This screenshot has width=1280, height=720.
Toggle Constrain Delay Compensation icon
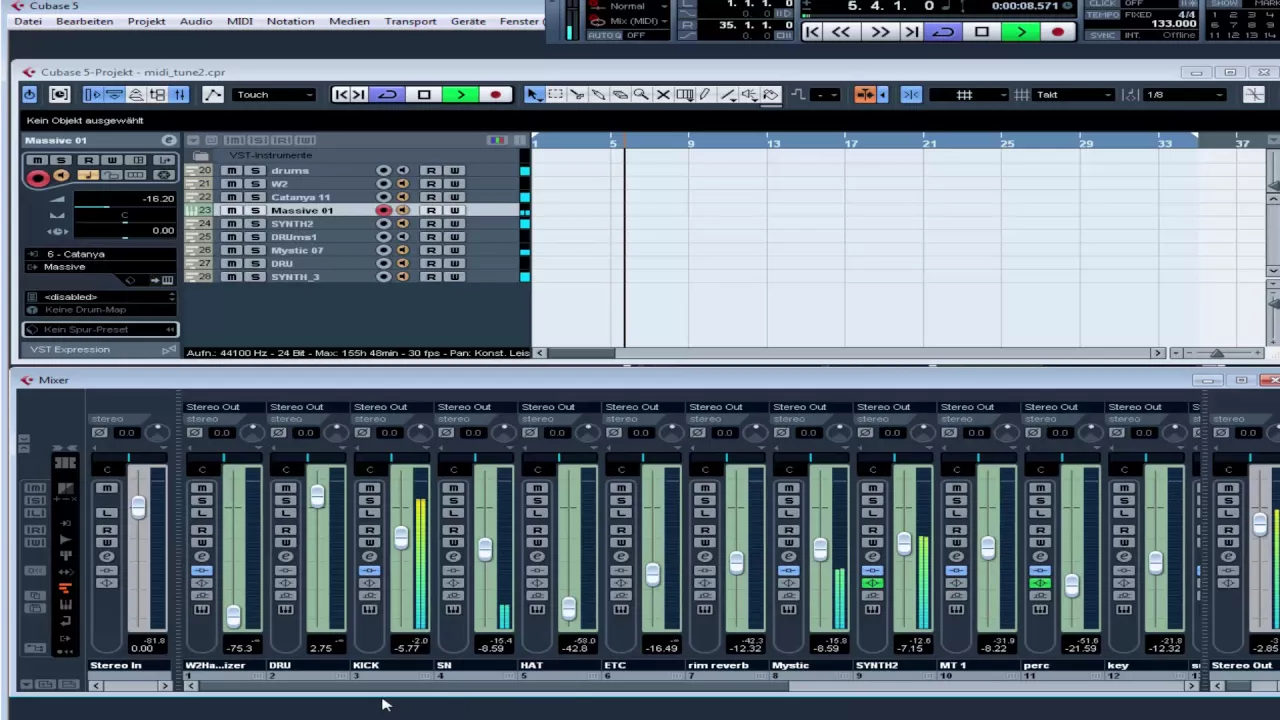(59, 94)
